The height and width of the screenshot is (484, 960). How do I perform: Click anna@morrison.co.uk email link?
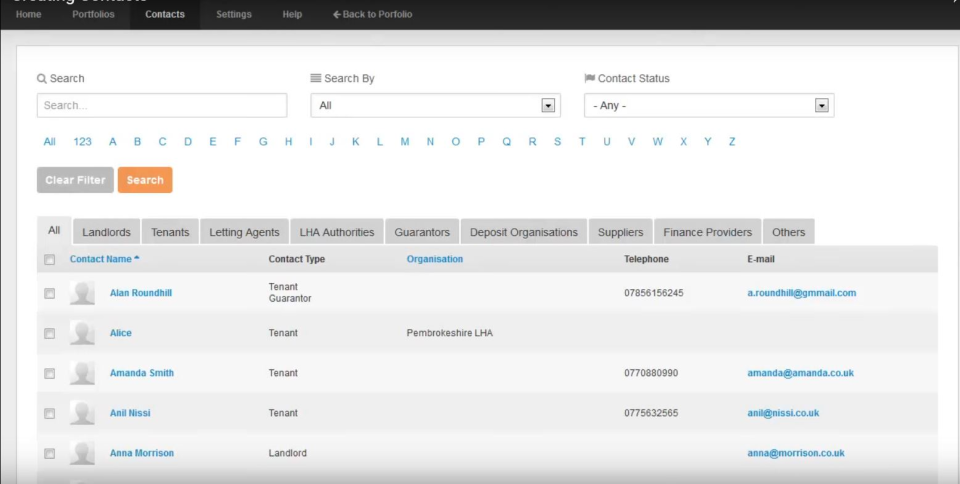click(x=796, y=453)
